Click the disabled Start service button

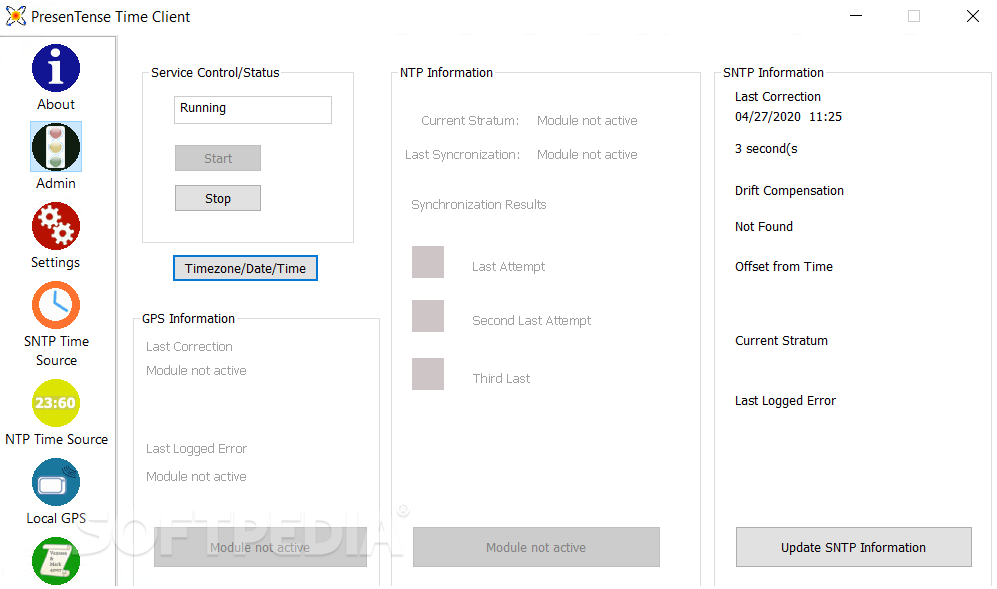pyautogui.click(x=218, y=158)
